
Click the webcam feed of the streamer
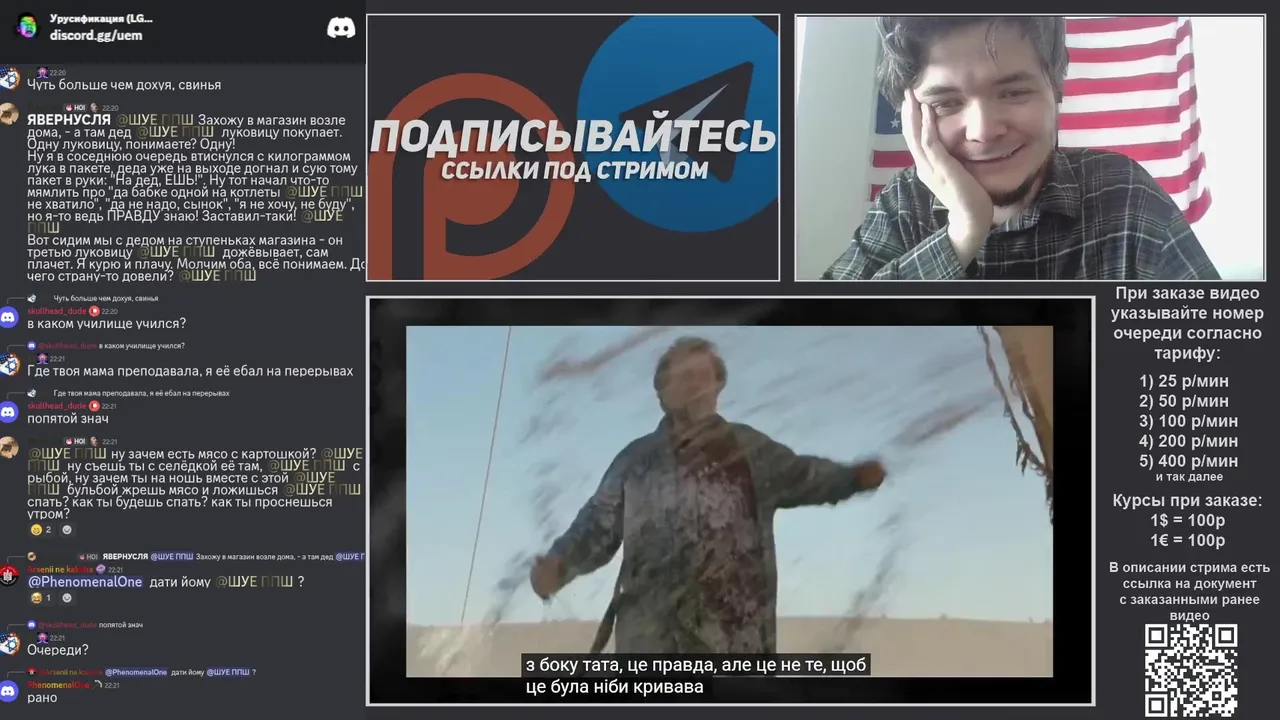[1029, 148]
